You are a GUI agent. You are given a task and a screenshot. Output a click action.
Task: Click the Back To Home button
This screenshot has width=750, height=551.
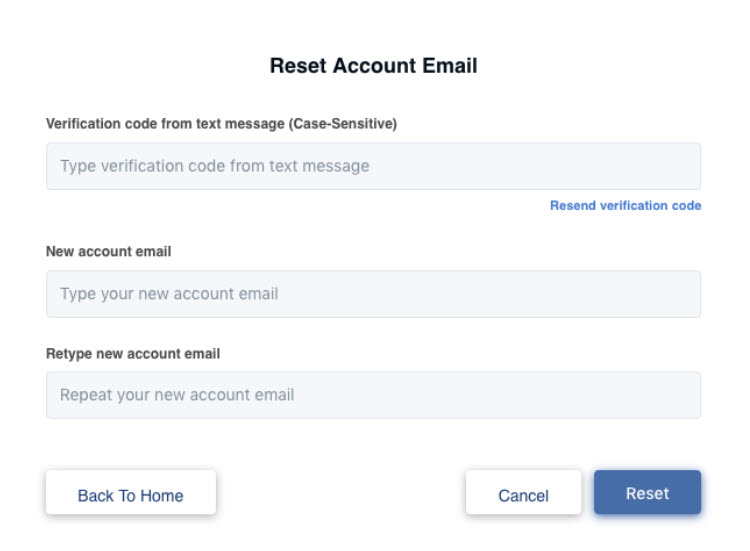pos(131,493)
